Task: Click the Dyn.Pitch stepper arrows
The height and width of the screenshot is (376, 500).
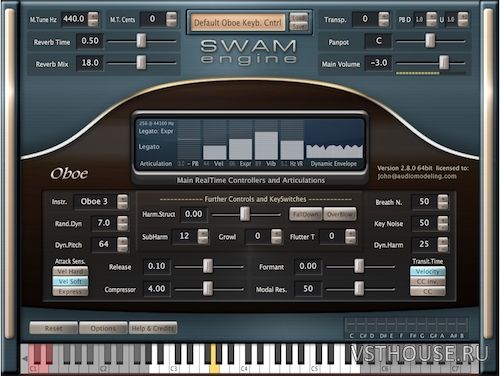Action: coord(123,245)
